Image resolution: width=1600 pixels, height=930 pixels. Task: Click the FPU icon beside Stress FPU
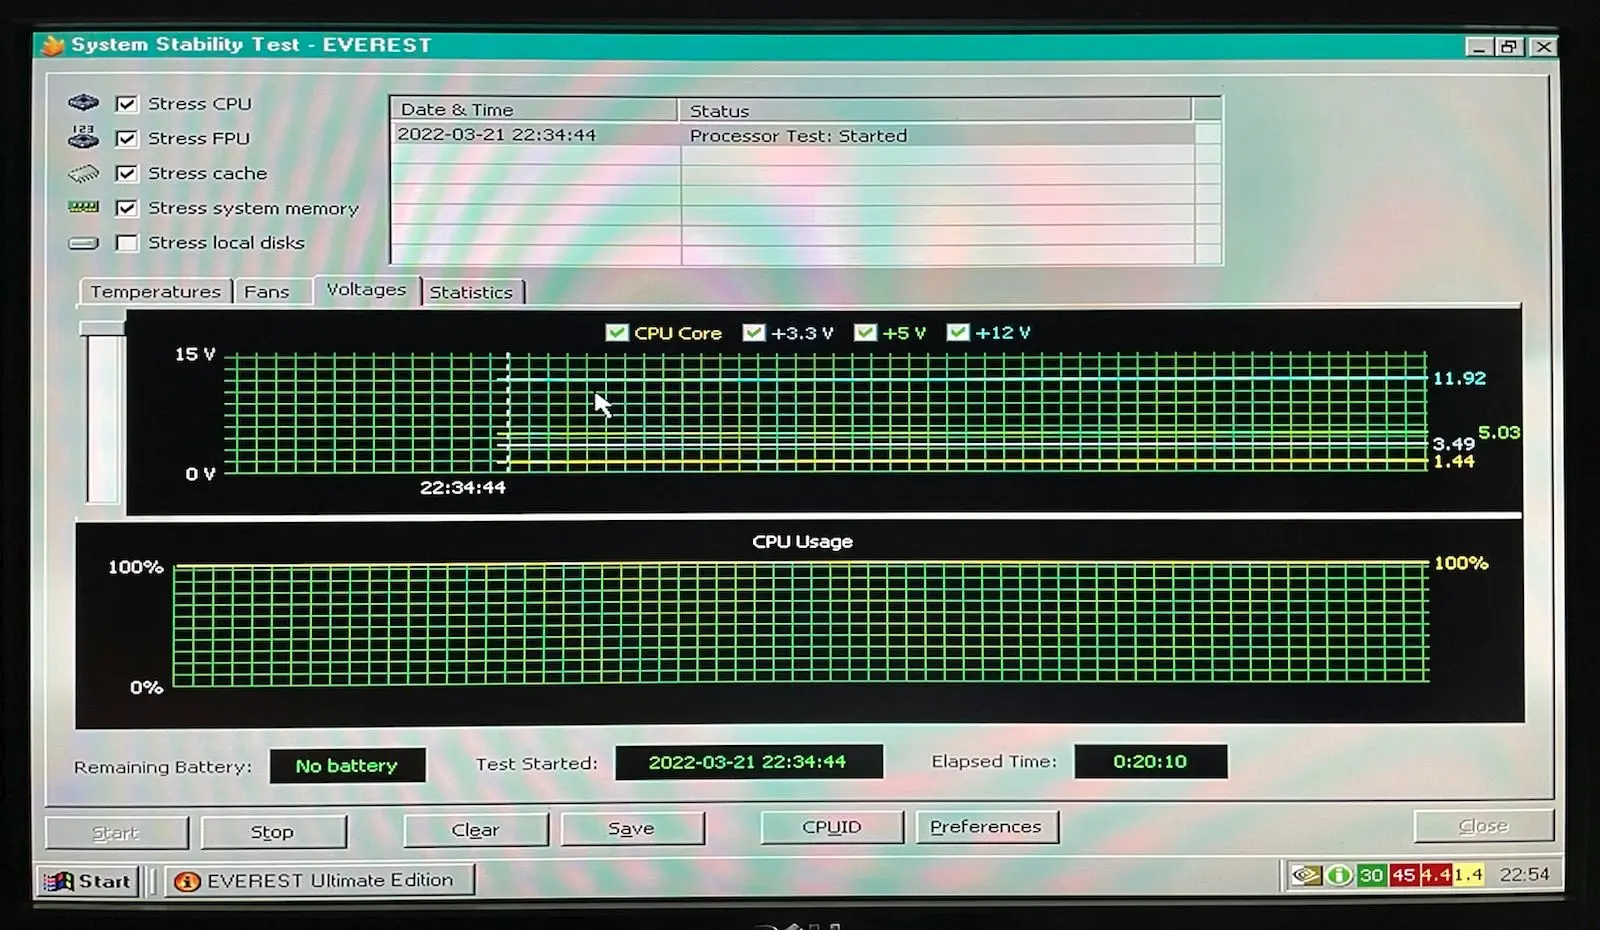tap(83, 137)
